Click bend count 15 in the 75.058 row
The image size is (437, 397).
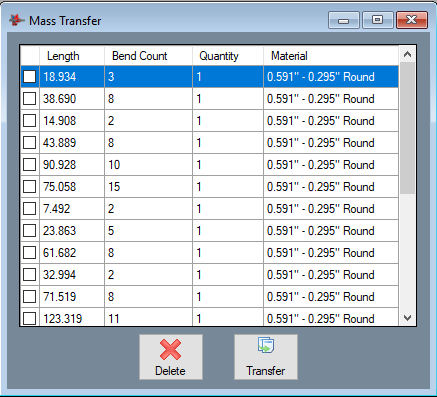click(148, 187)
